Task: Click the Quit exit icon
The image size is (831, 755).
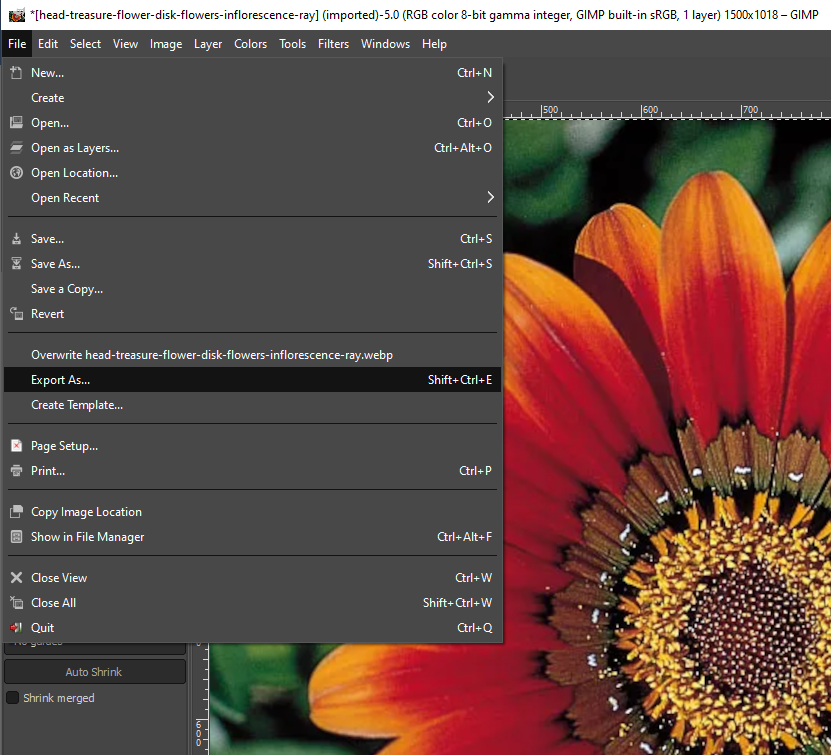Action: [16, 627]
